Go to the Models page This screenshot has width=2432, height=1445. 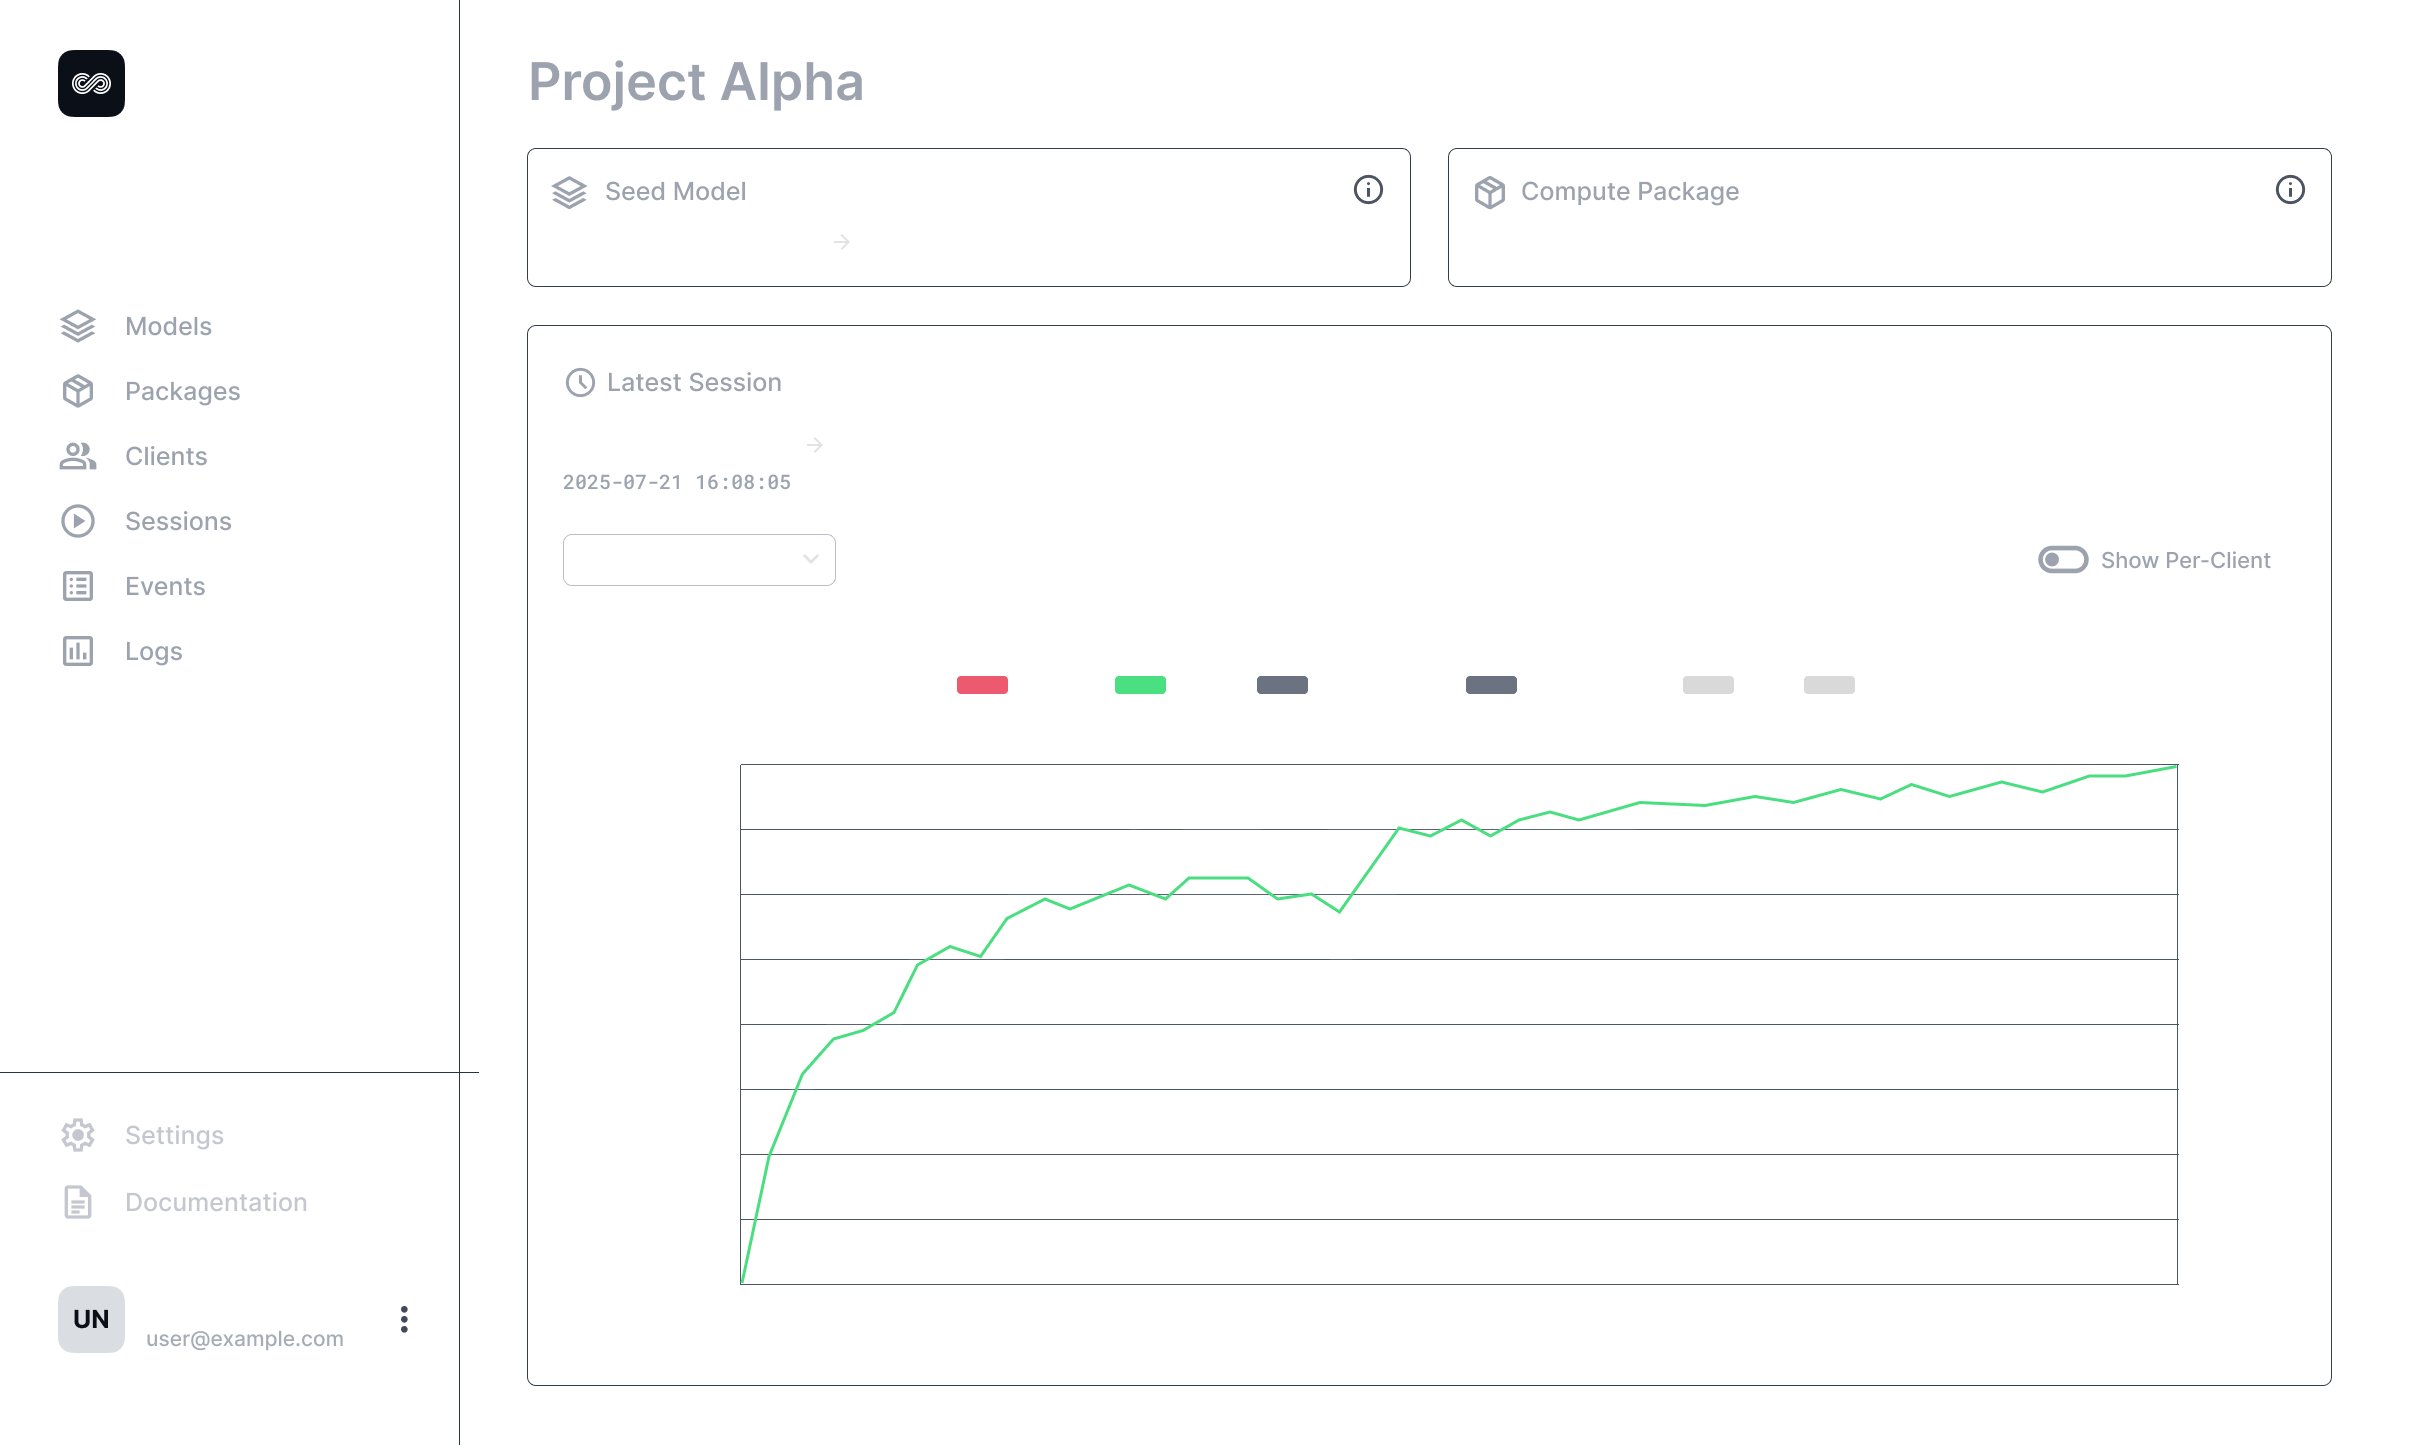point(168,326)
